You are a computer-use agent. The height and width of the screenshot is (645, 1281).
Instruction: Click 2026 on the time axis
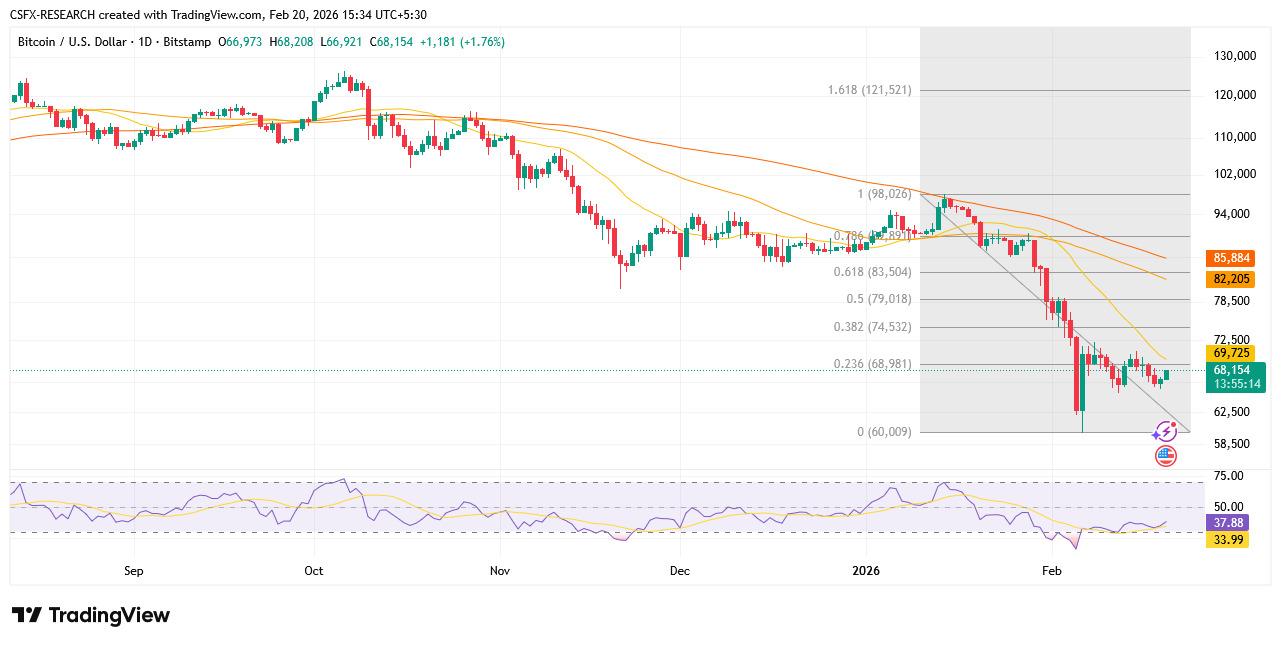(x=865, y=571)
